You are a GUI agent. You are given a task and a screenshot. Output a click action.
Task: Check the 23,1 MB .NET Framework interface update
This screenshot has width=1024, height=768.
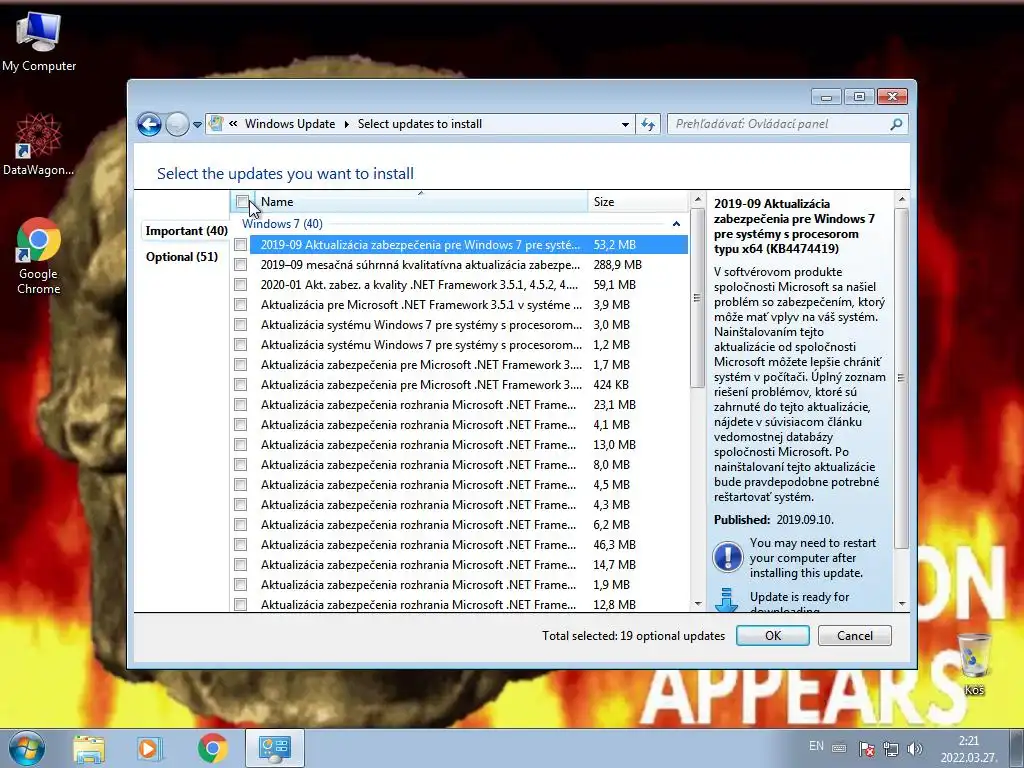click(x=241, y=405)
